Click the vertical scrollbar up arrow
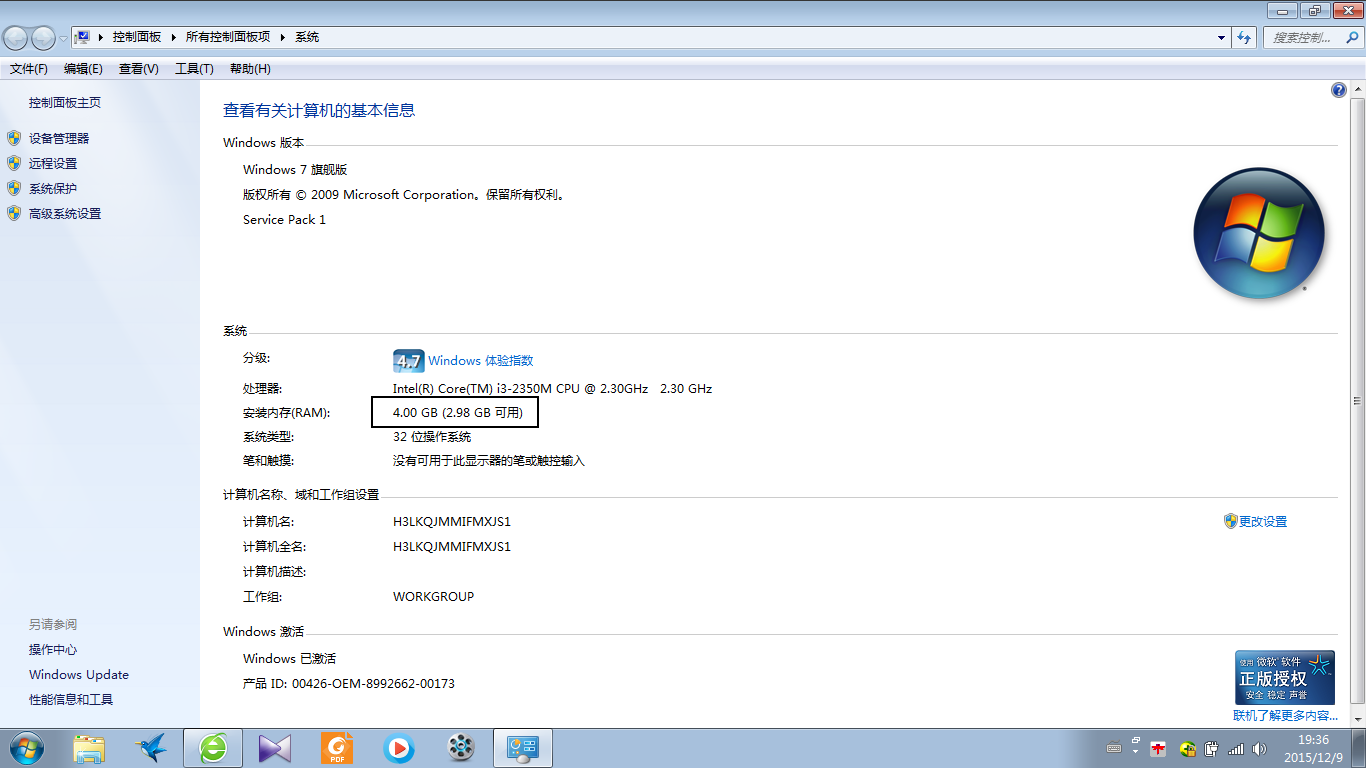 (x=1358, y=89)
